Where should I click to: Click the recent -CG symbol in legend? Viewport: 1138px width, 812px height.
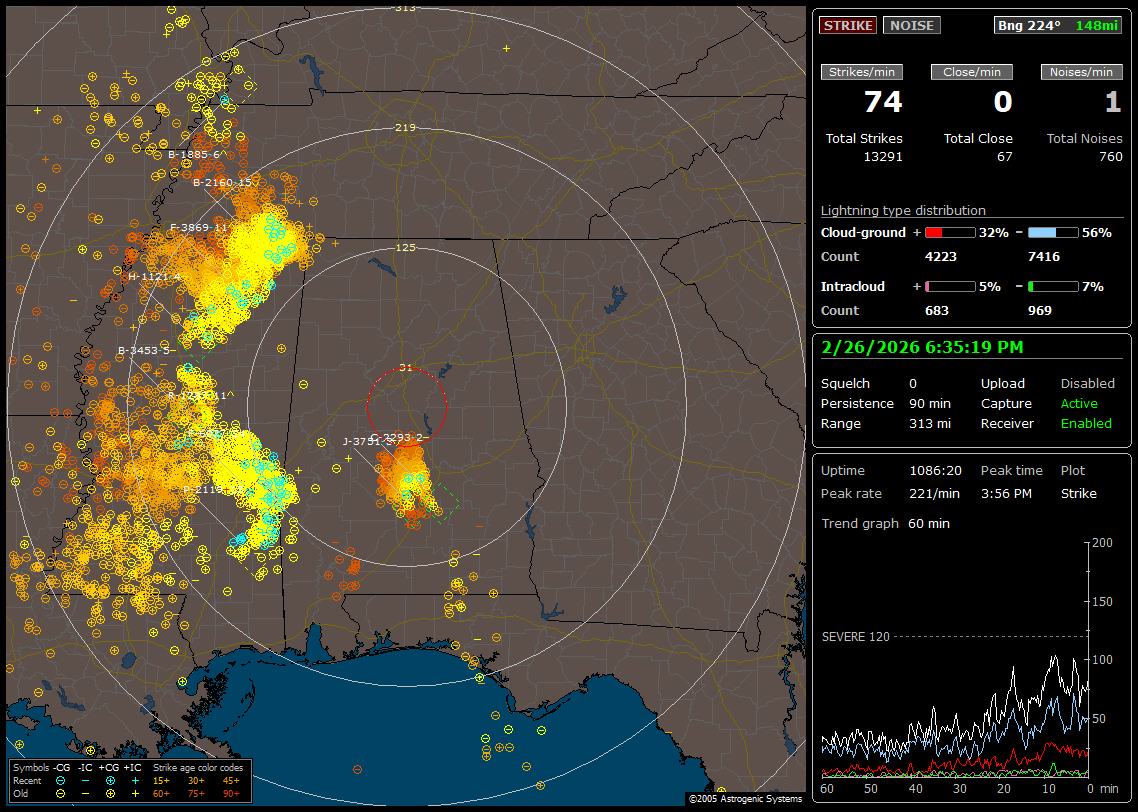[x=60, y=780]
